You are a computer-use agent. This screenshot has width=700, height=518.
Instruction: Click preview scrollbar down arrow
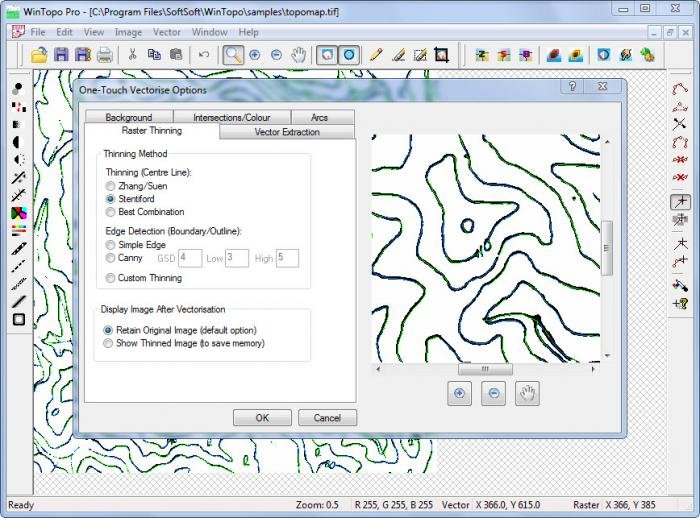(x=607, y=356)
